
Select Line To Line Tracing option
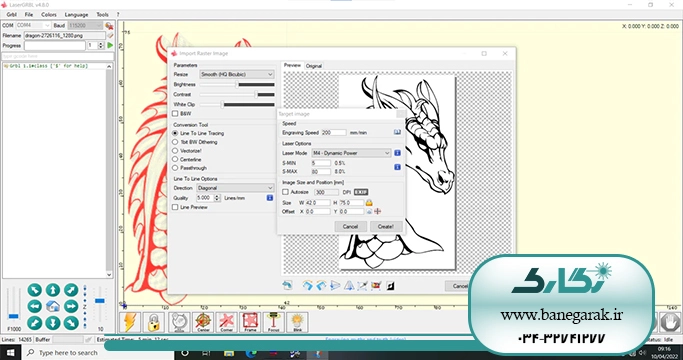tap(175, 133)
